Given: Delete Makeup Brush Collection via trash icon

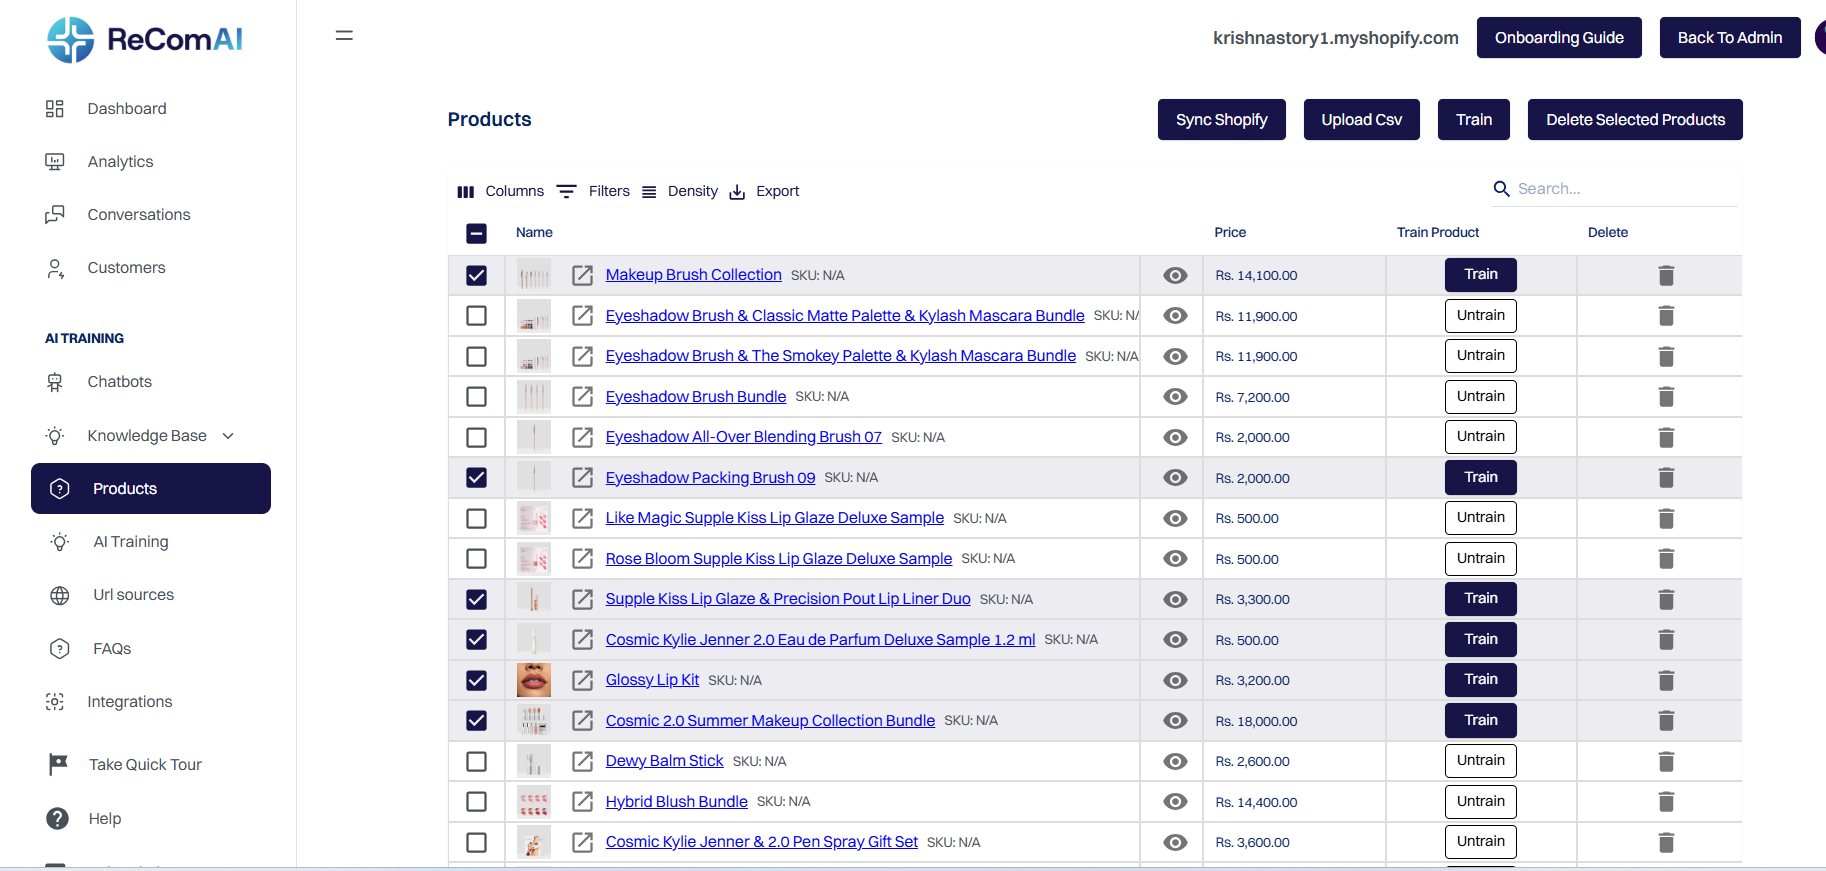Looking at the screenshot, I should click(x=1666, y=275).
